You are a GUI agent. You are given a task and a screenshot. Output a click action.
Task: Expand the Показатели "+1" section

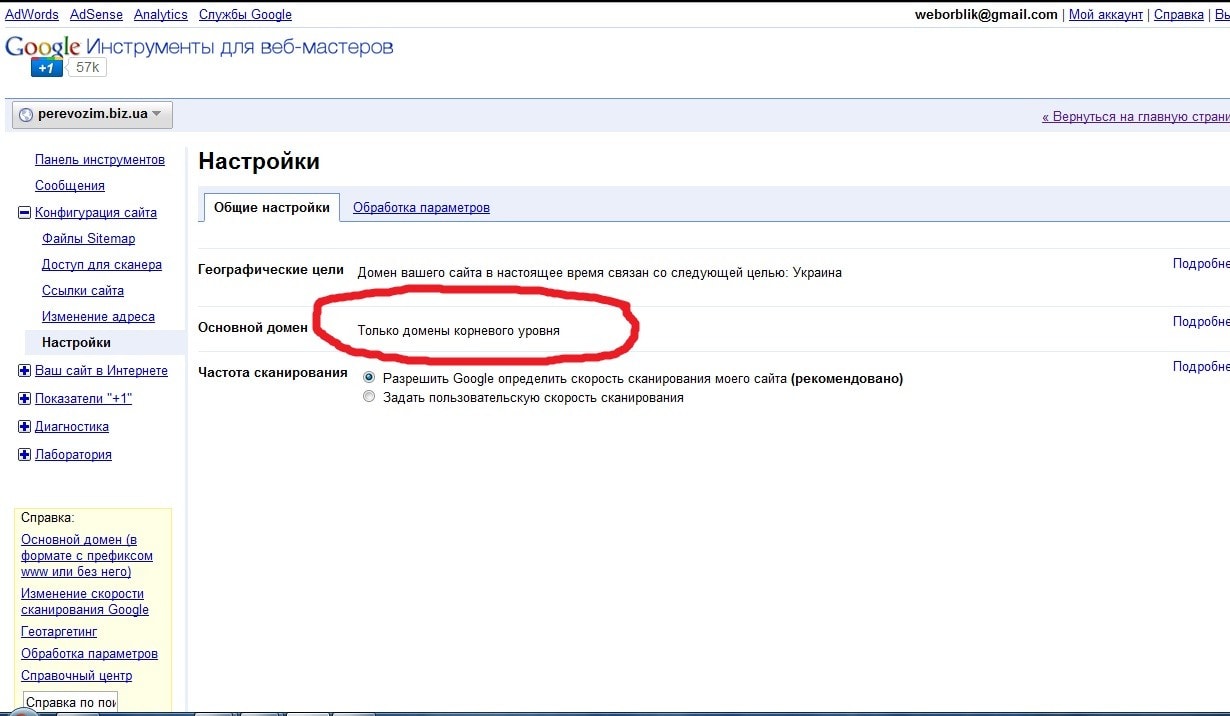point(25,399)
